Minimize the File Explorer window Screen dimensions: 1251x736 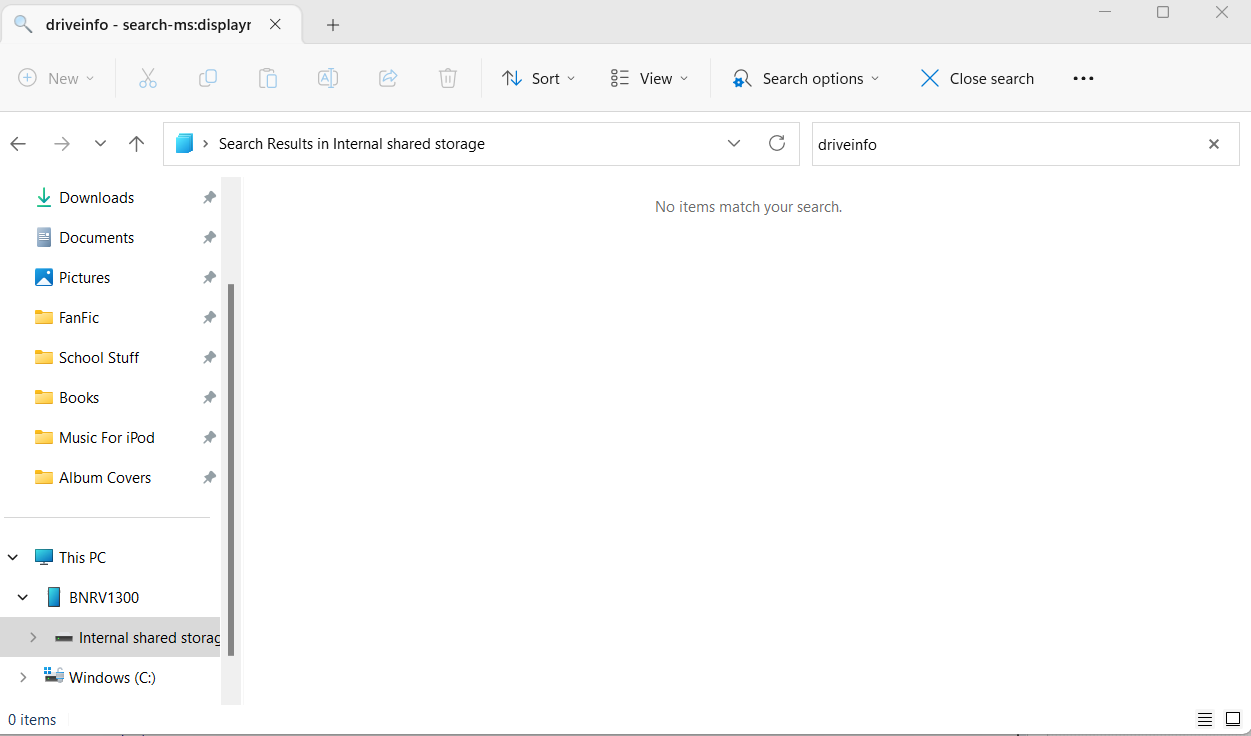[x=1104, y=12]
